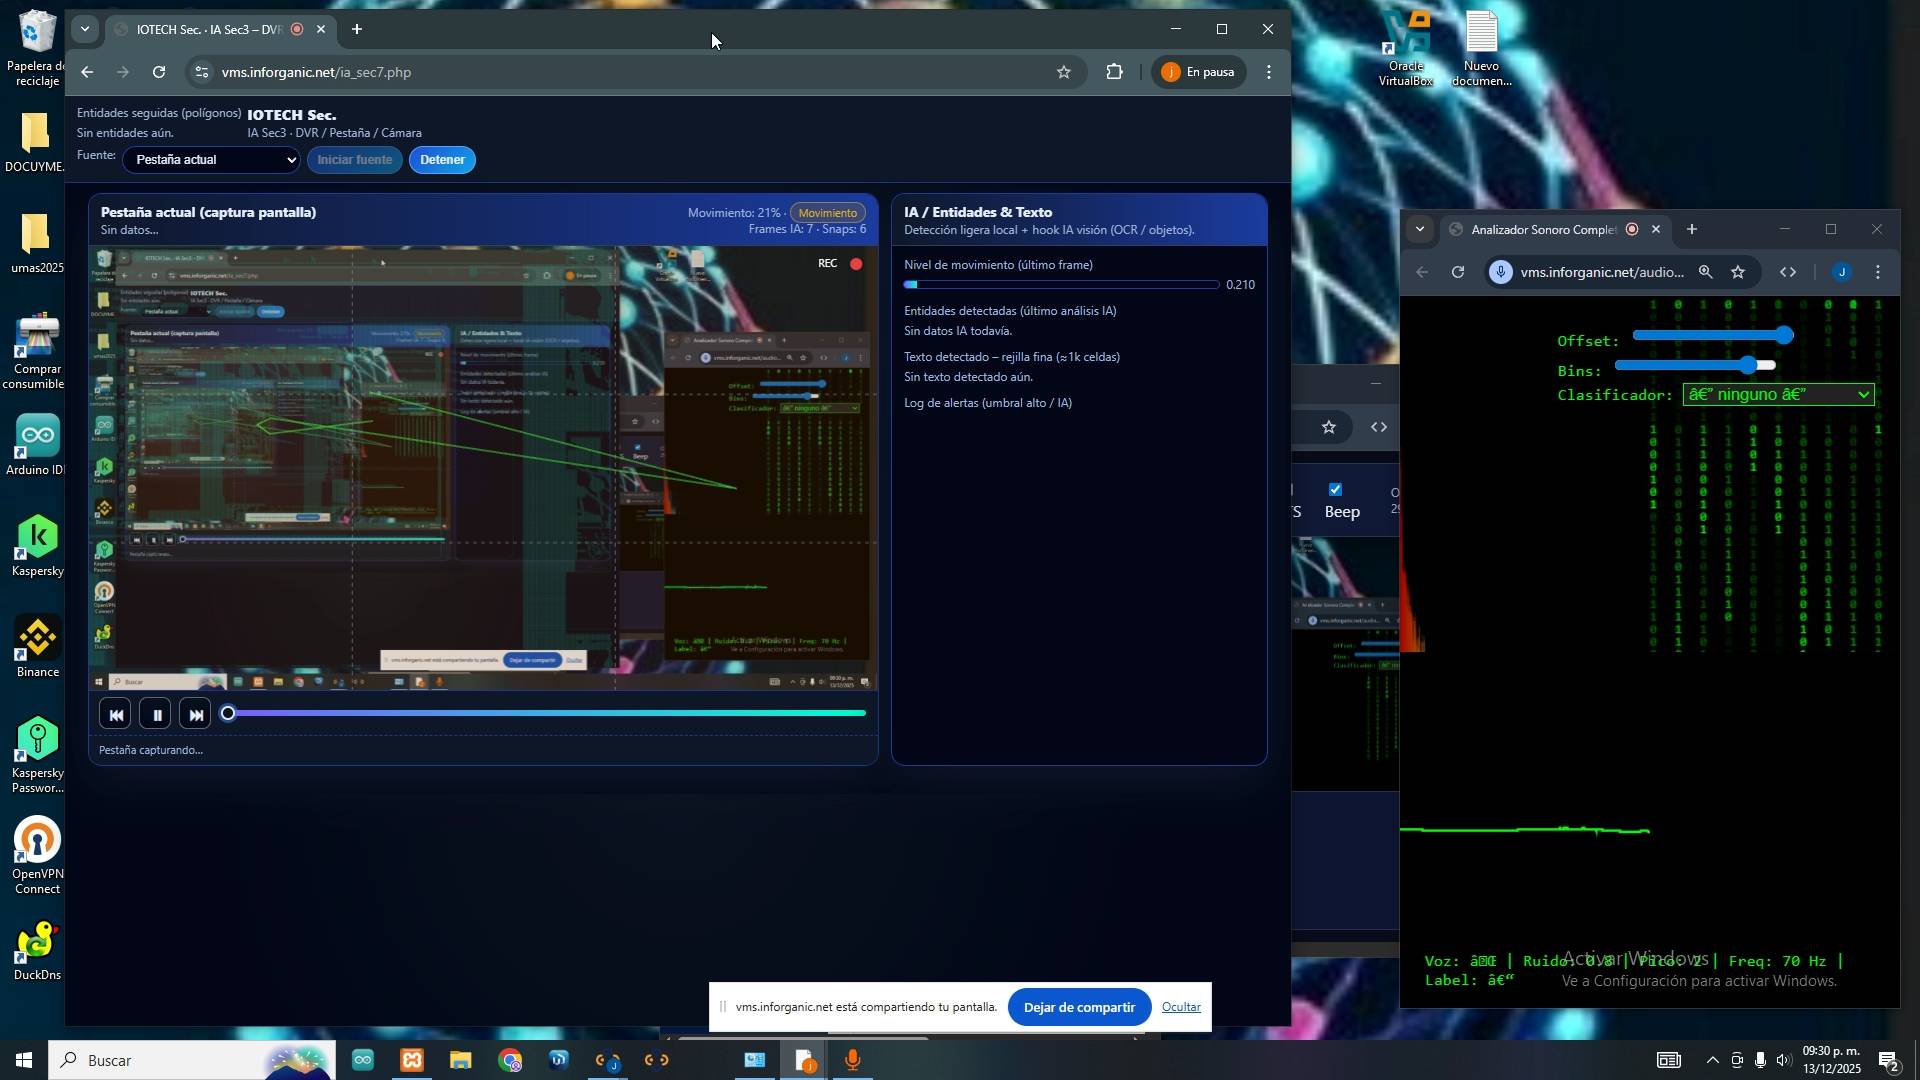
Task: Pause the captured tab playback
Action: coord(156,715)
